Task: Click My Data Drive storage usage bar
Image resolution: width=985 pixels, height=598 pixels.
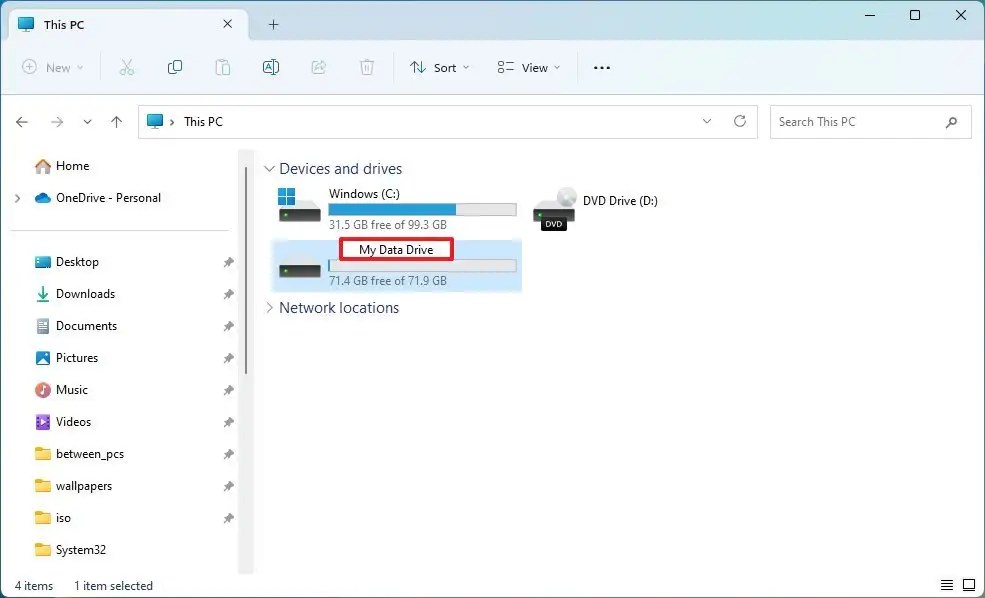Action: coord(422,266)
